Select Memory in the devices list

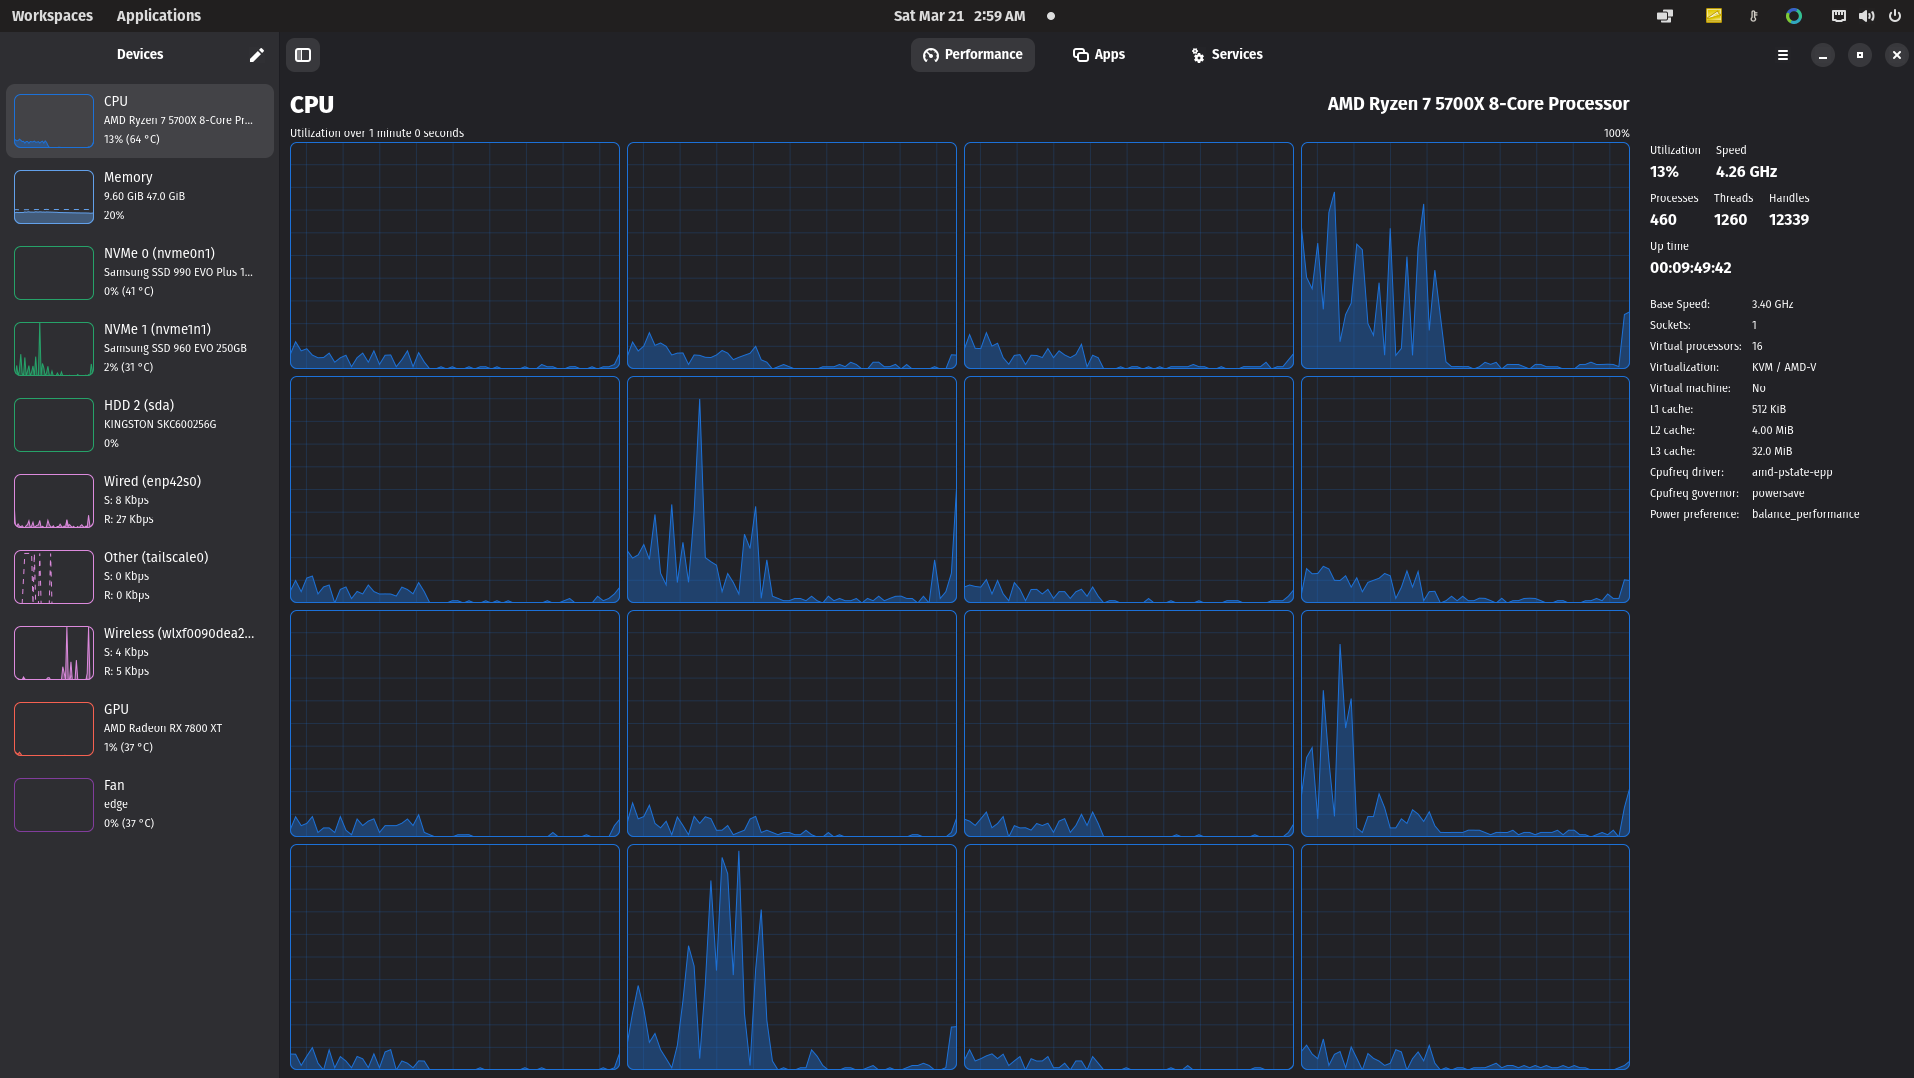point(140,196)
